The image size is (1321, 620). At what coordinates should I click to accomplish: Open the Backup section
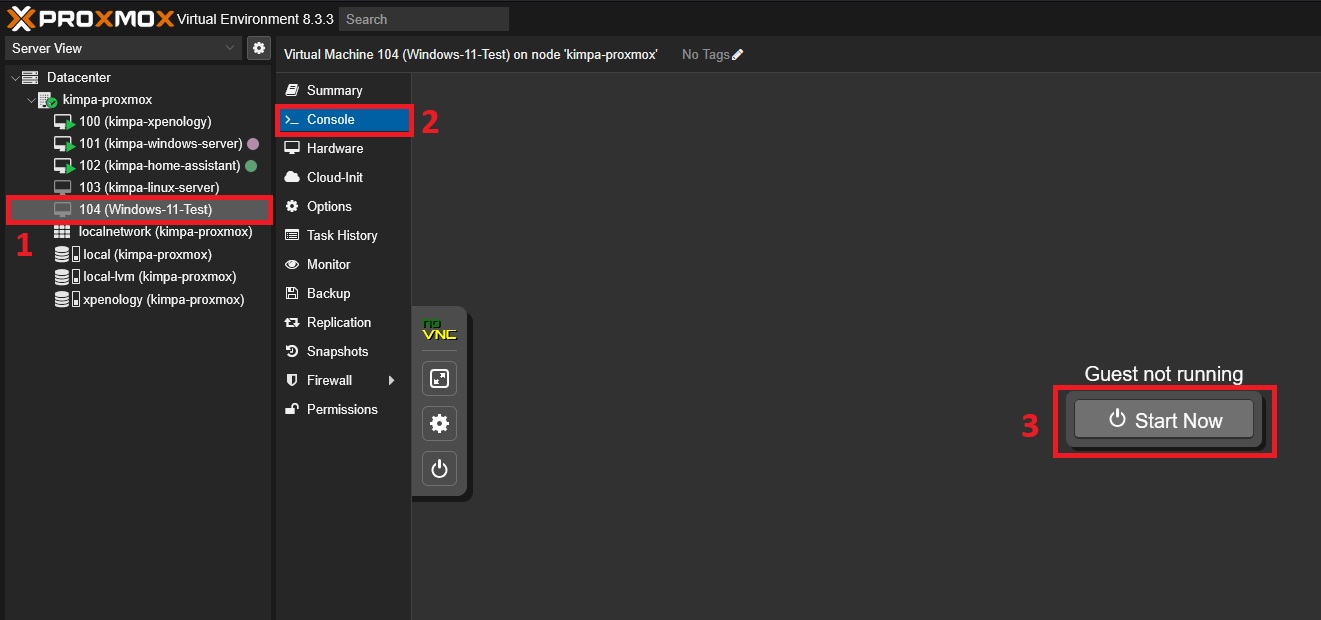328,293
